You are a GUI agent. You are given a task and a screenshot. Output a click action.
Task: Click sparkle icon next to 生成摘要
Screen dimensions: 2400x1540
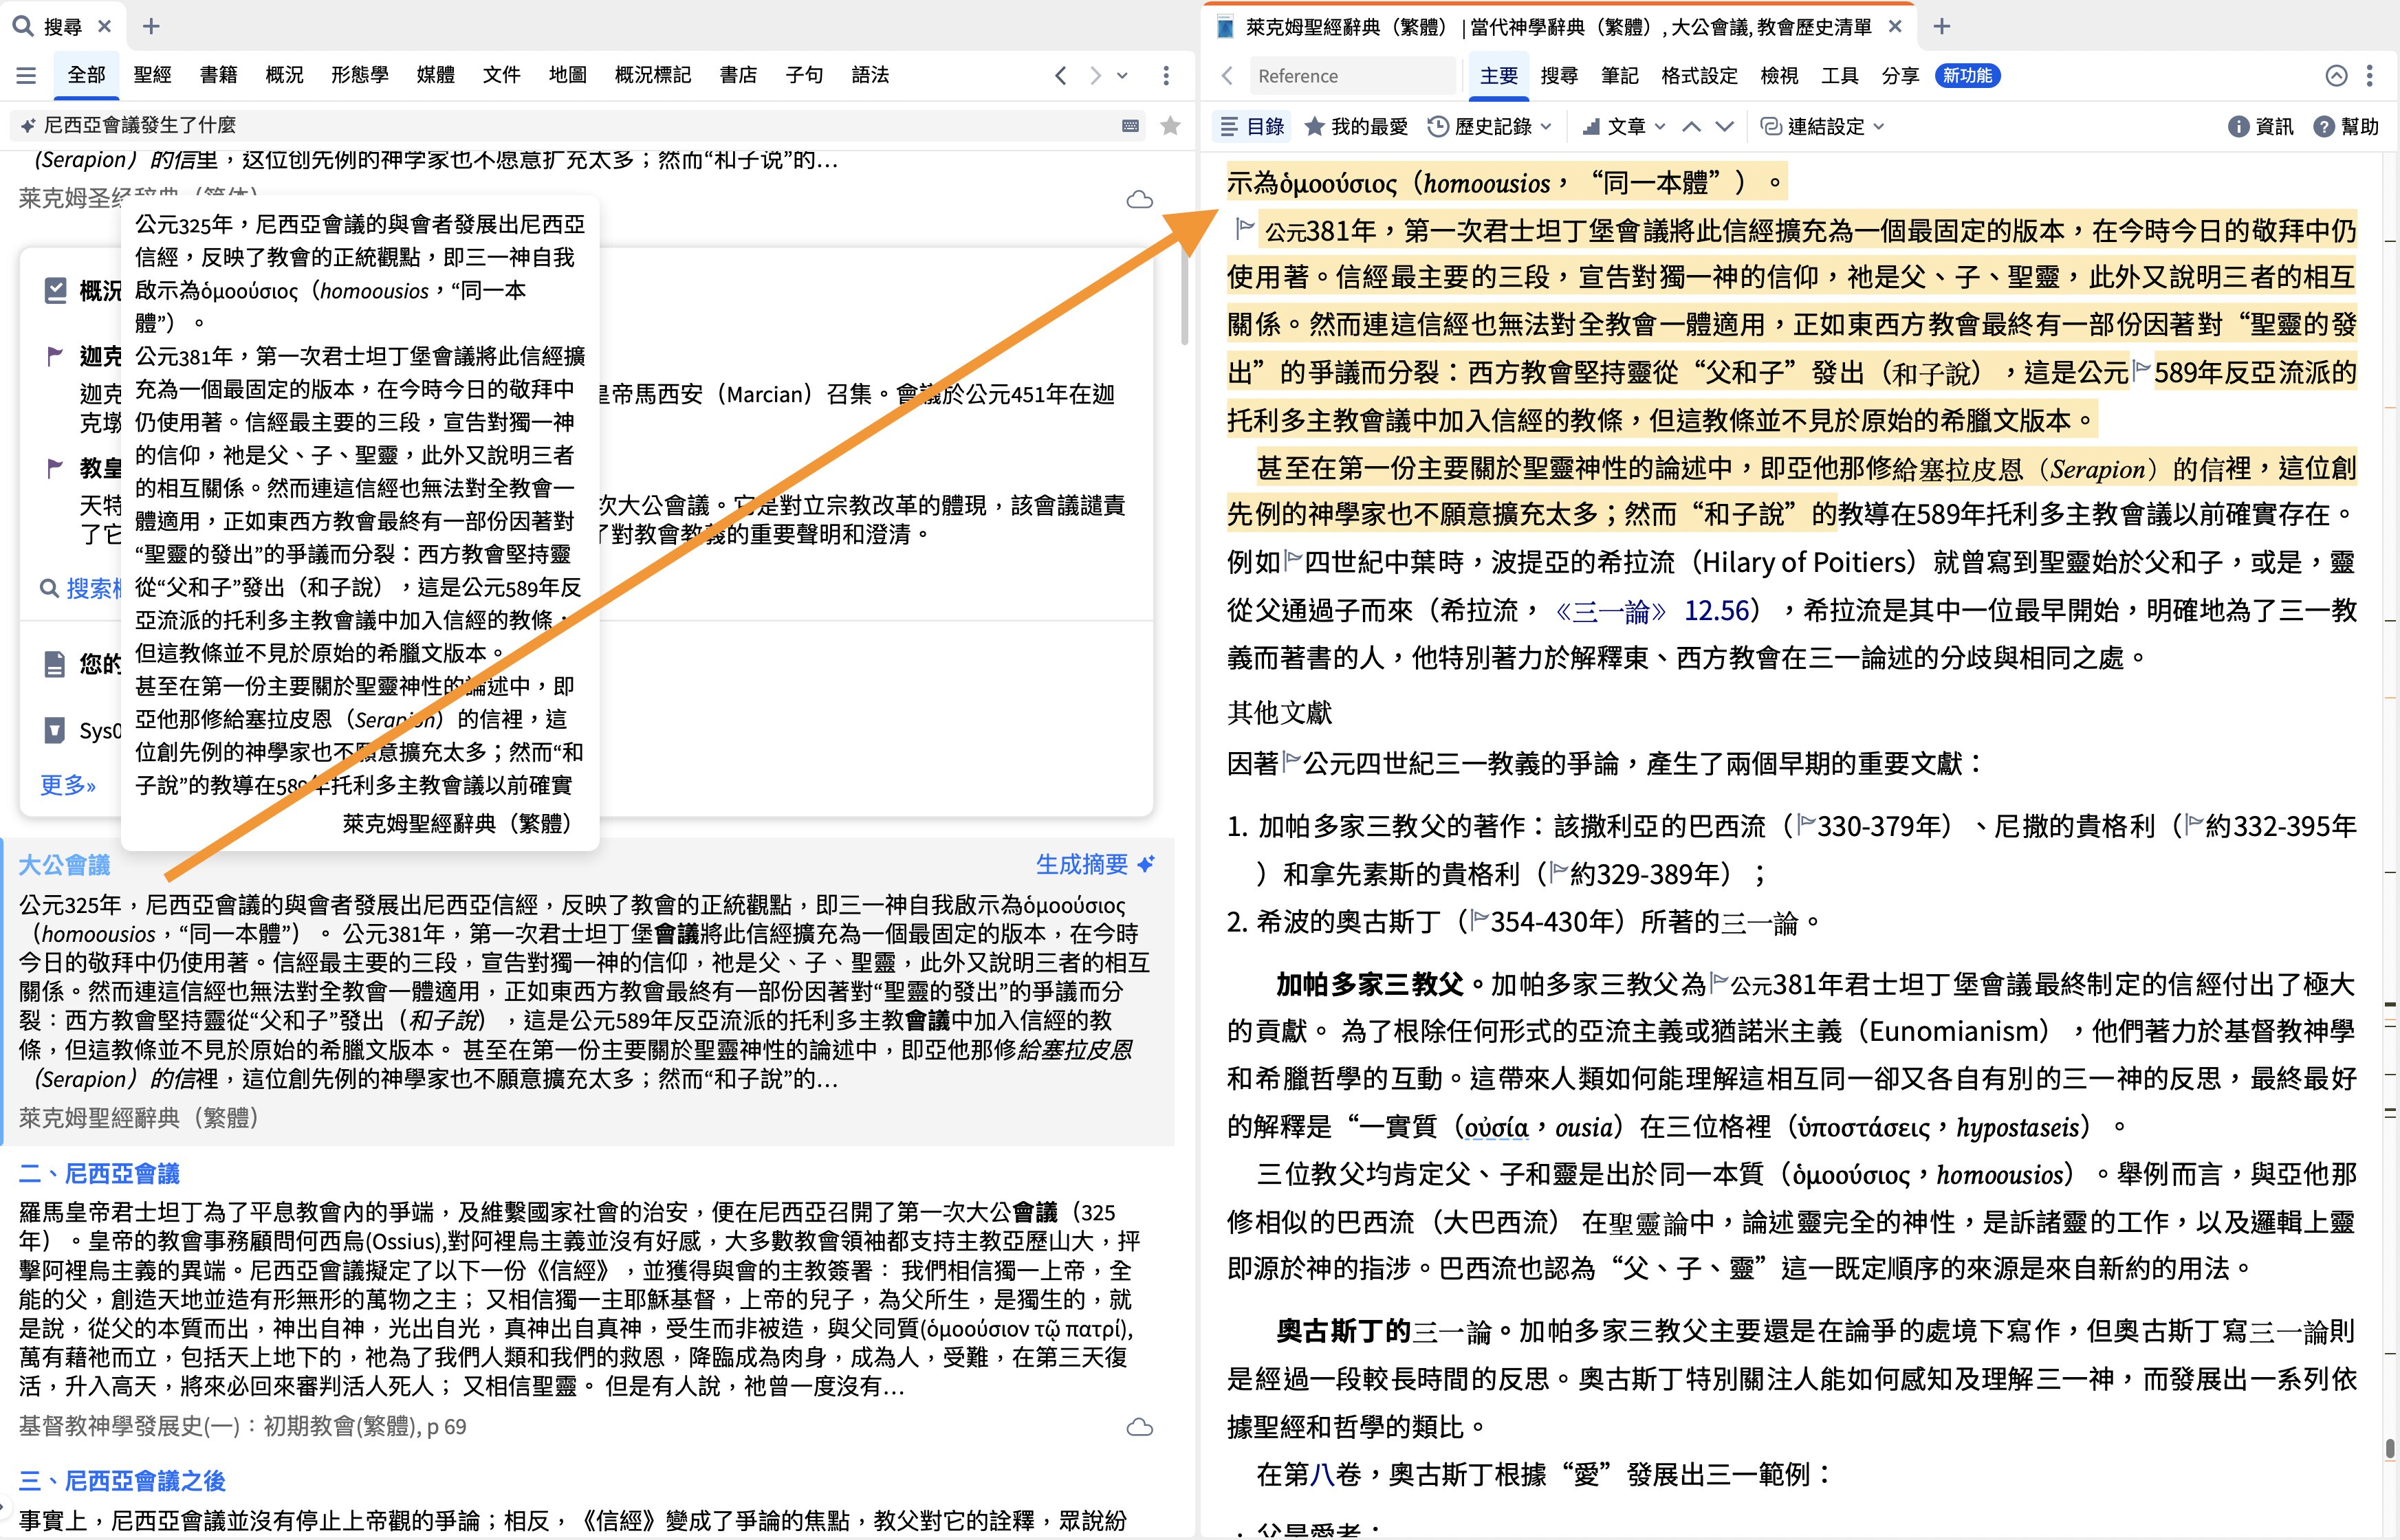click(1146, 864)
